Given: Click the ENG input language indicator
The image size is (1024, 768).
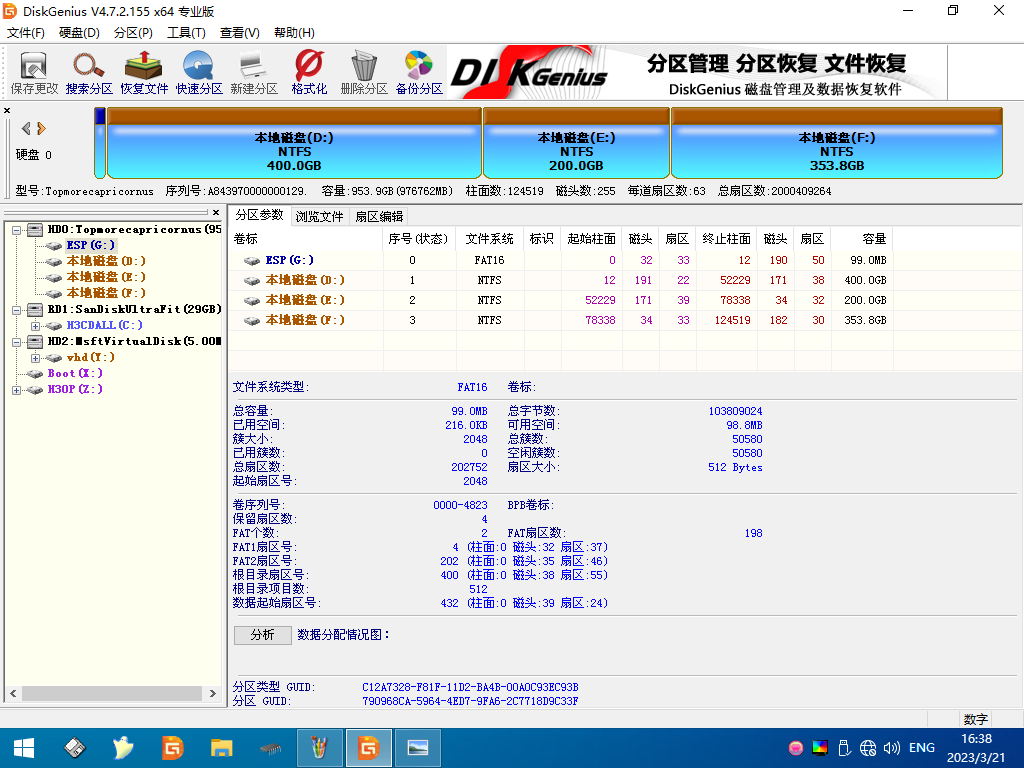Looking at the screenshot, I should click(x=921, y=748).
